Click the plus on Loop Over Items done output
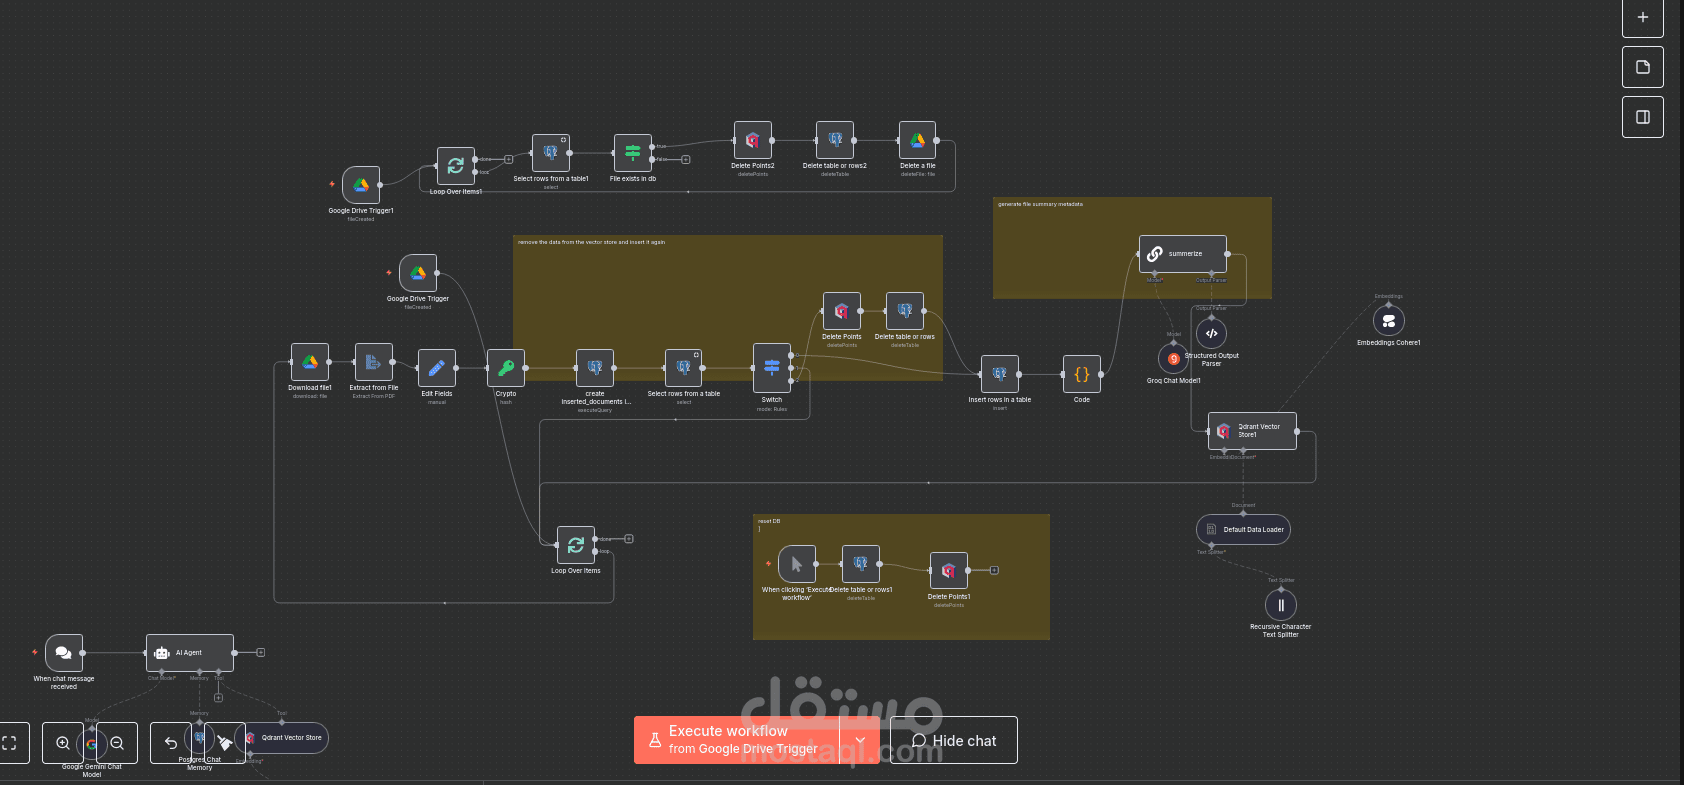Image resolution: width=1684 pixels, height=785 pixels. 629,539
